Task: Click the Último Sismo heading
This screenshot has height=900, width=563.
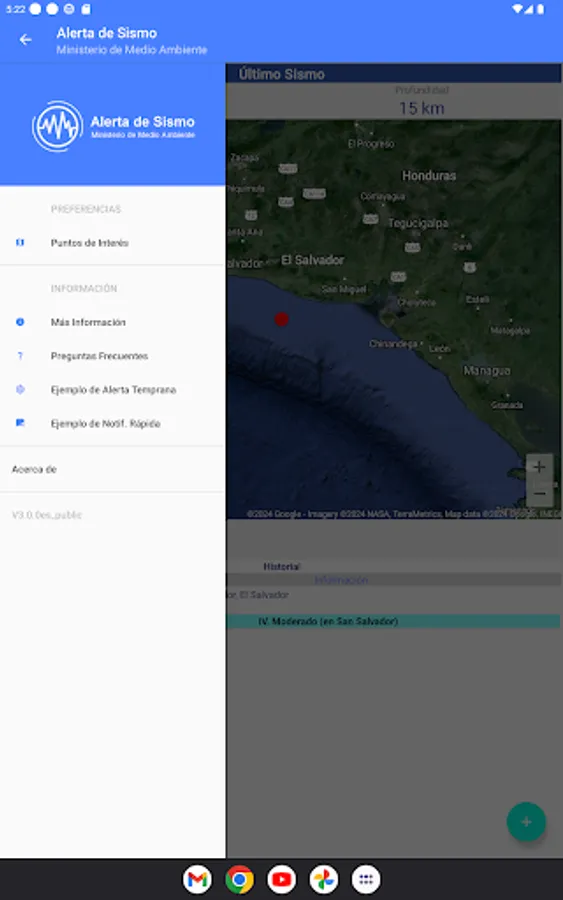Action: [x=282, y=74]
